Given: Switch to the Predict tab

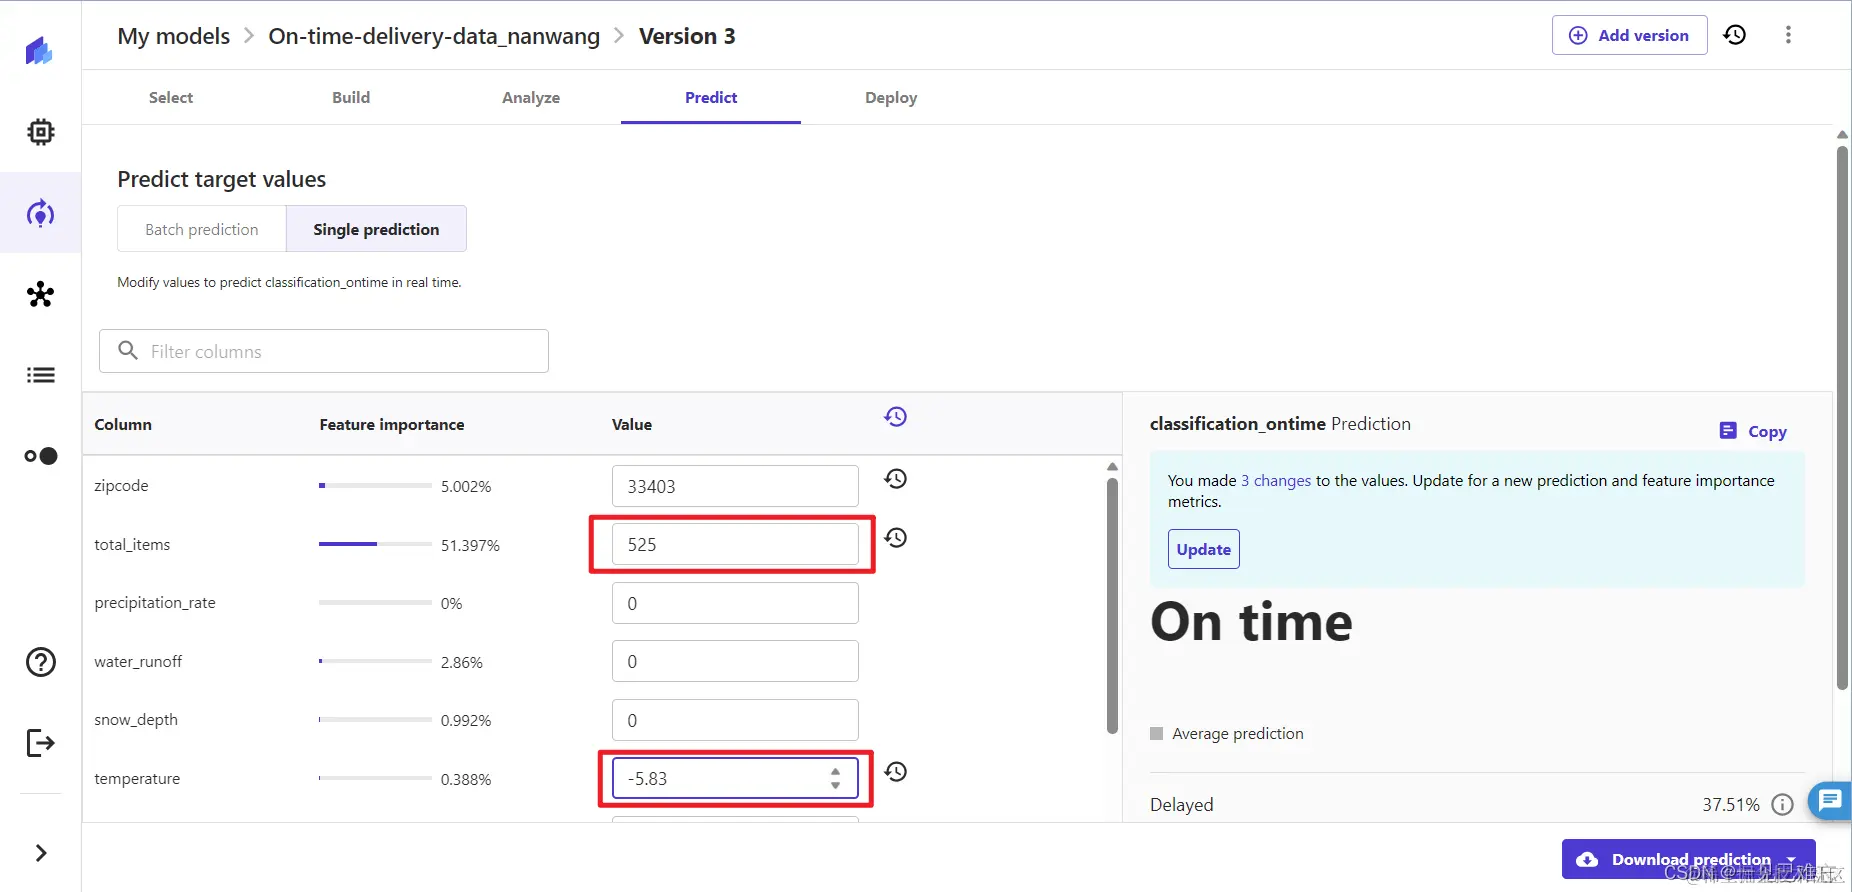Looking at the screenshot, I should tap(711, 98).
